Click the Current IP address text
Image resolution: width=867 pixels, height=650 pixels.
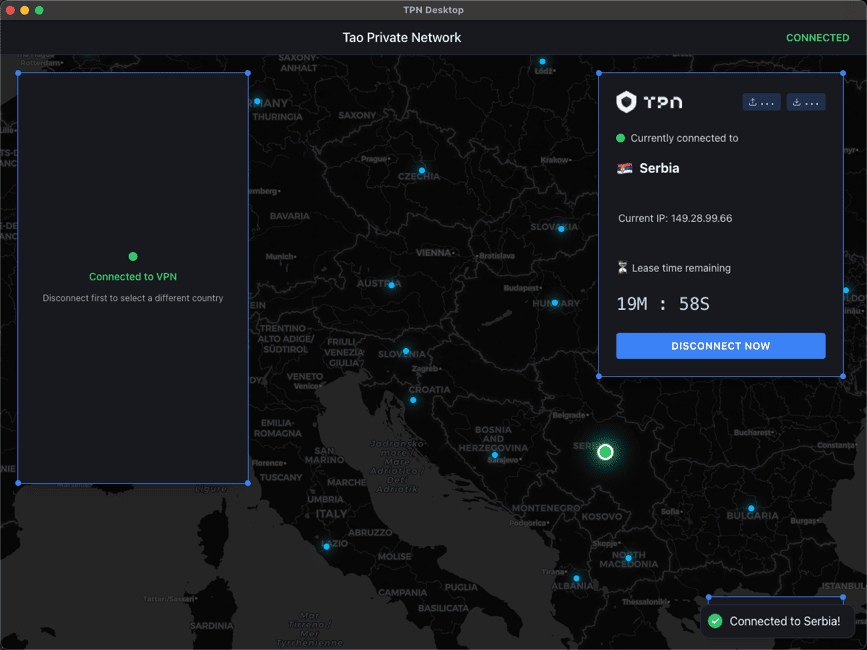click(x=675, y=218)
